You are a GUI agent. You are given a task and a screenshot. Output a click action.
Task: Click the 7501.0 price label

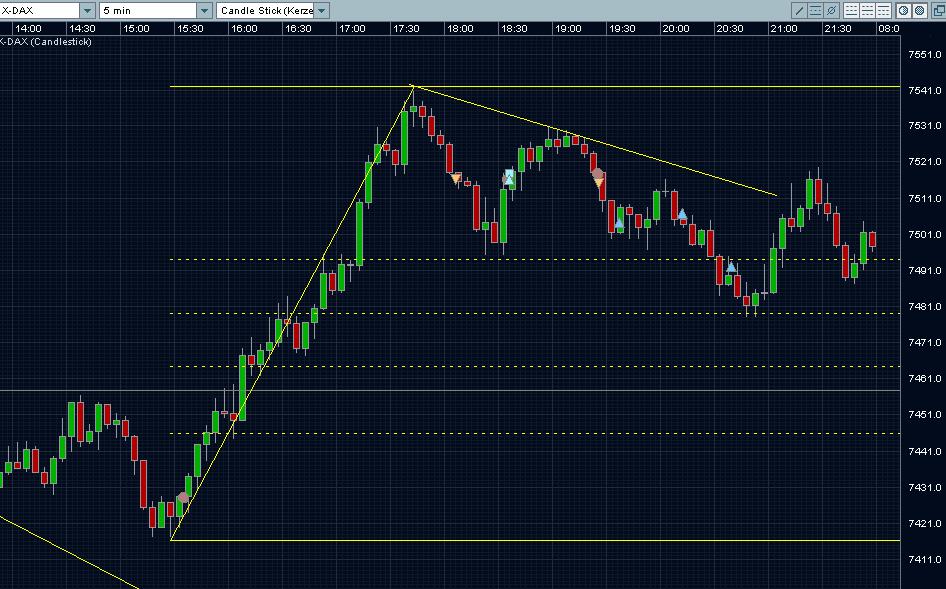coord(925,234)
